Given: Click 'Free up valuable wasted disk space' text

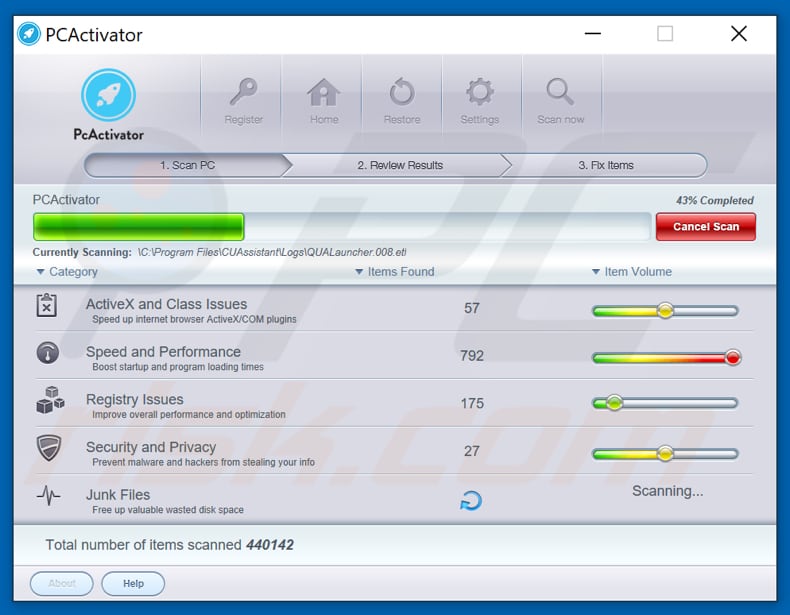Looking at the screenshot, I should 168,510.
